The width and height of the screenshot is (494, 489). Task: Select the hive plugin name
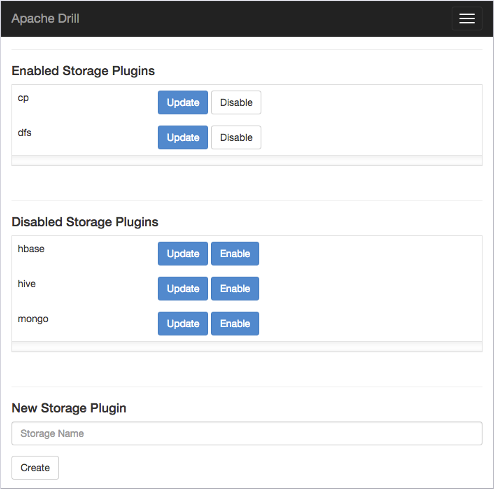point(27,284)
